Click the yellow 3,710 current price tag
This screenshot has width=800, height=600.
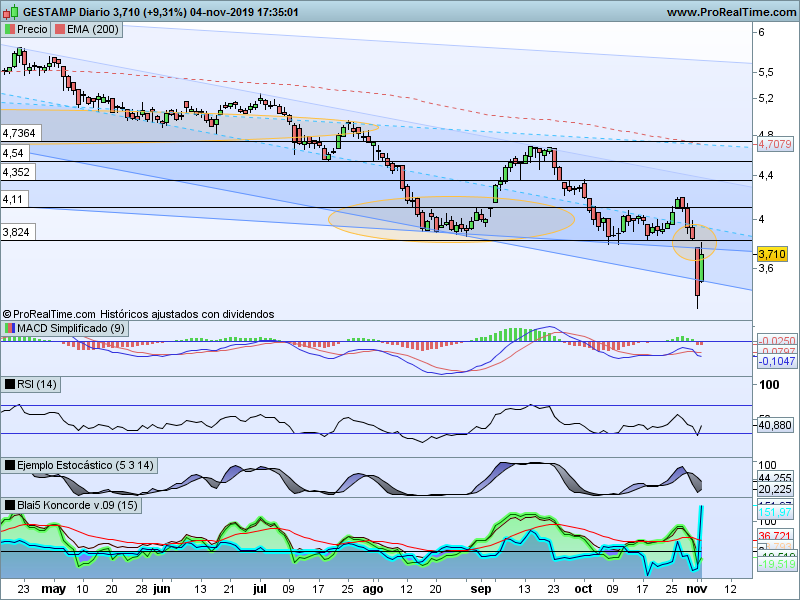772,254
